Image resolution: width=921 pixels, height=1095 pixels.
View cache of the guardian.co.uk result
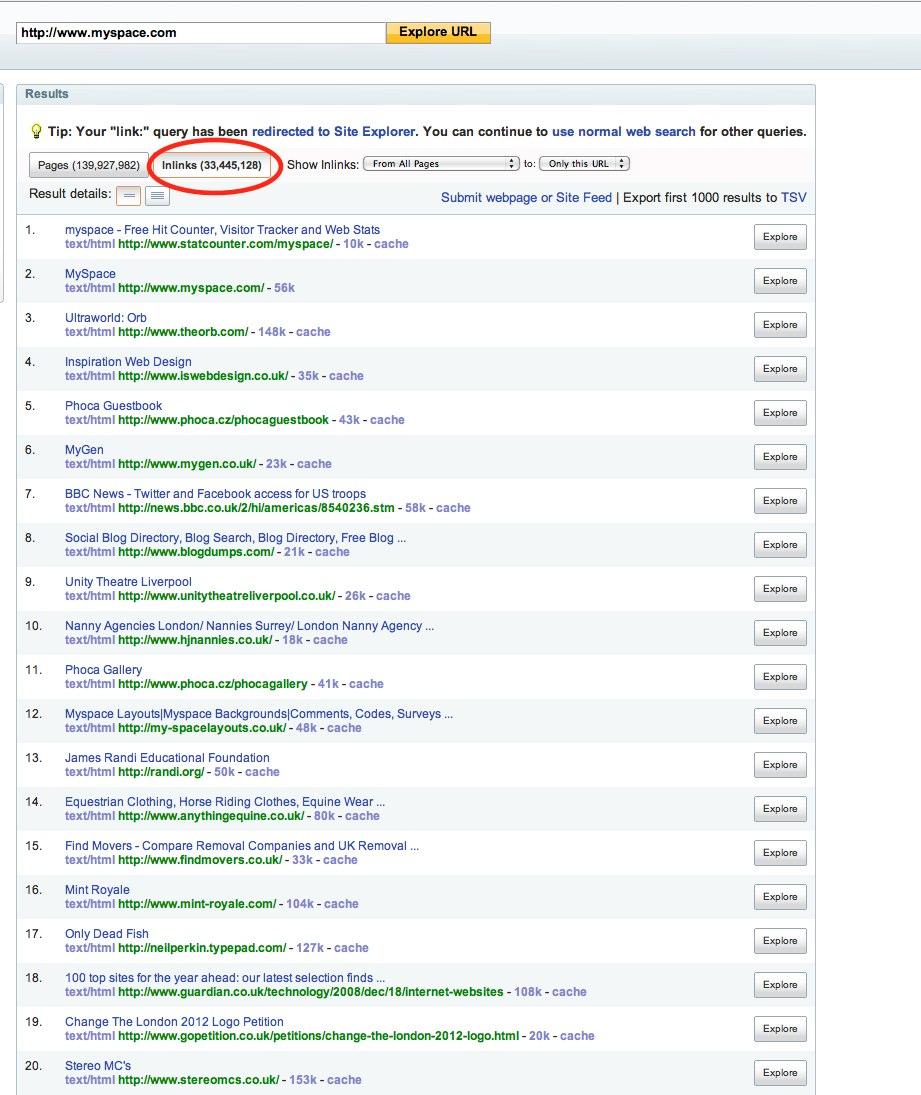[569, 992]
